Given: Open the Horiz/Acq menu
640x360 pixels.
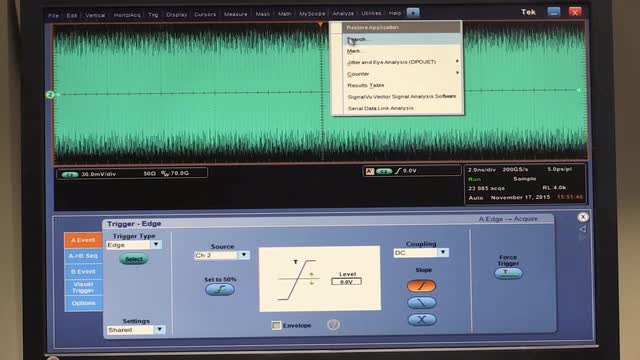Looking at the screenshot, I should point(127,15).
